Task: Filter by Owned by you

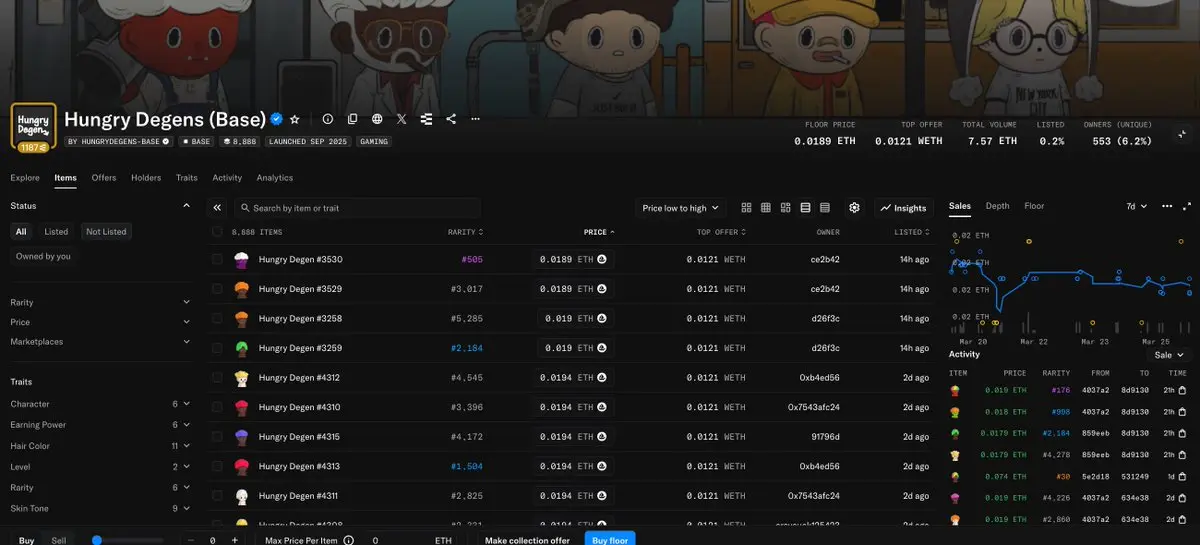Action: coord(43,257)
